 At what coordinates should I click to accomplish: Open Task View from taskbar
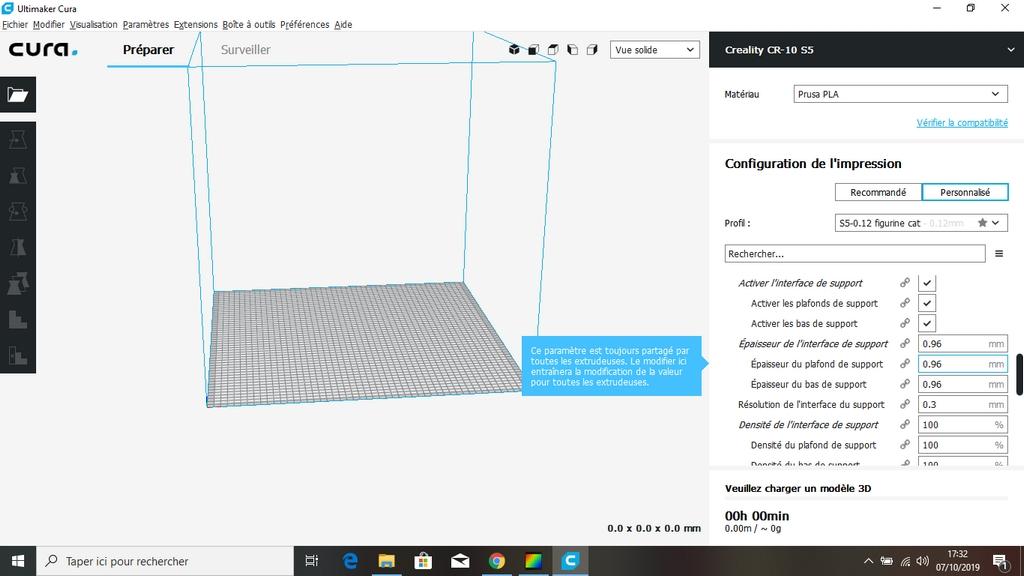pyautogui.click(x=312, y=561)
